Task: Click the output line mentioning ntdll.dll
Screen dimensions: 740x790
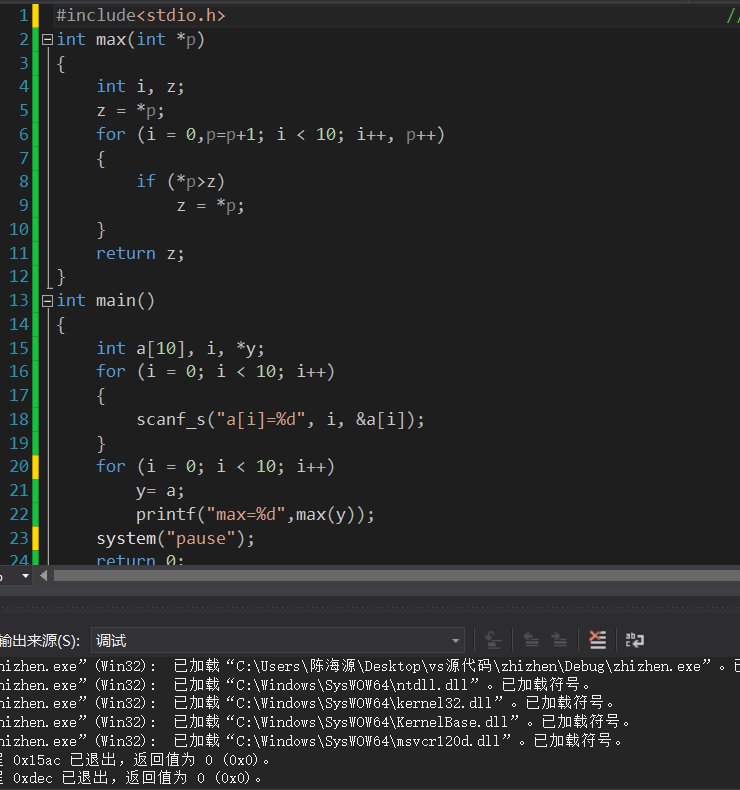Action: (295, 685)
